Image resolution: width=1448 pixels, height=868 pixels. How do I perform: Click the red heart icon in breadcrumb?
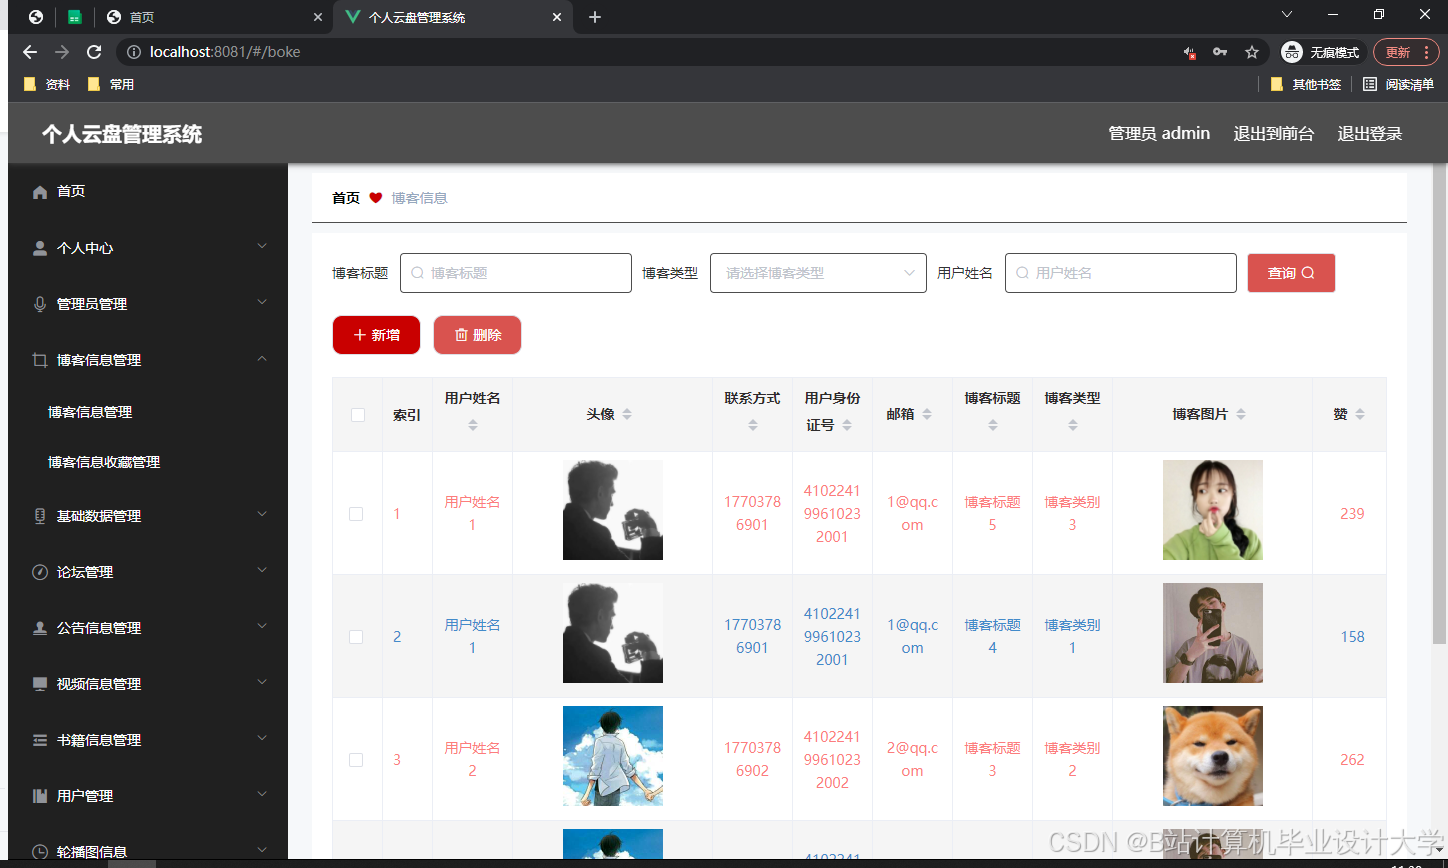376,198
